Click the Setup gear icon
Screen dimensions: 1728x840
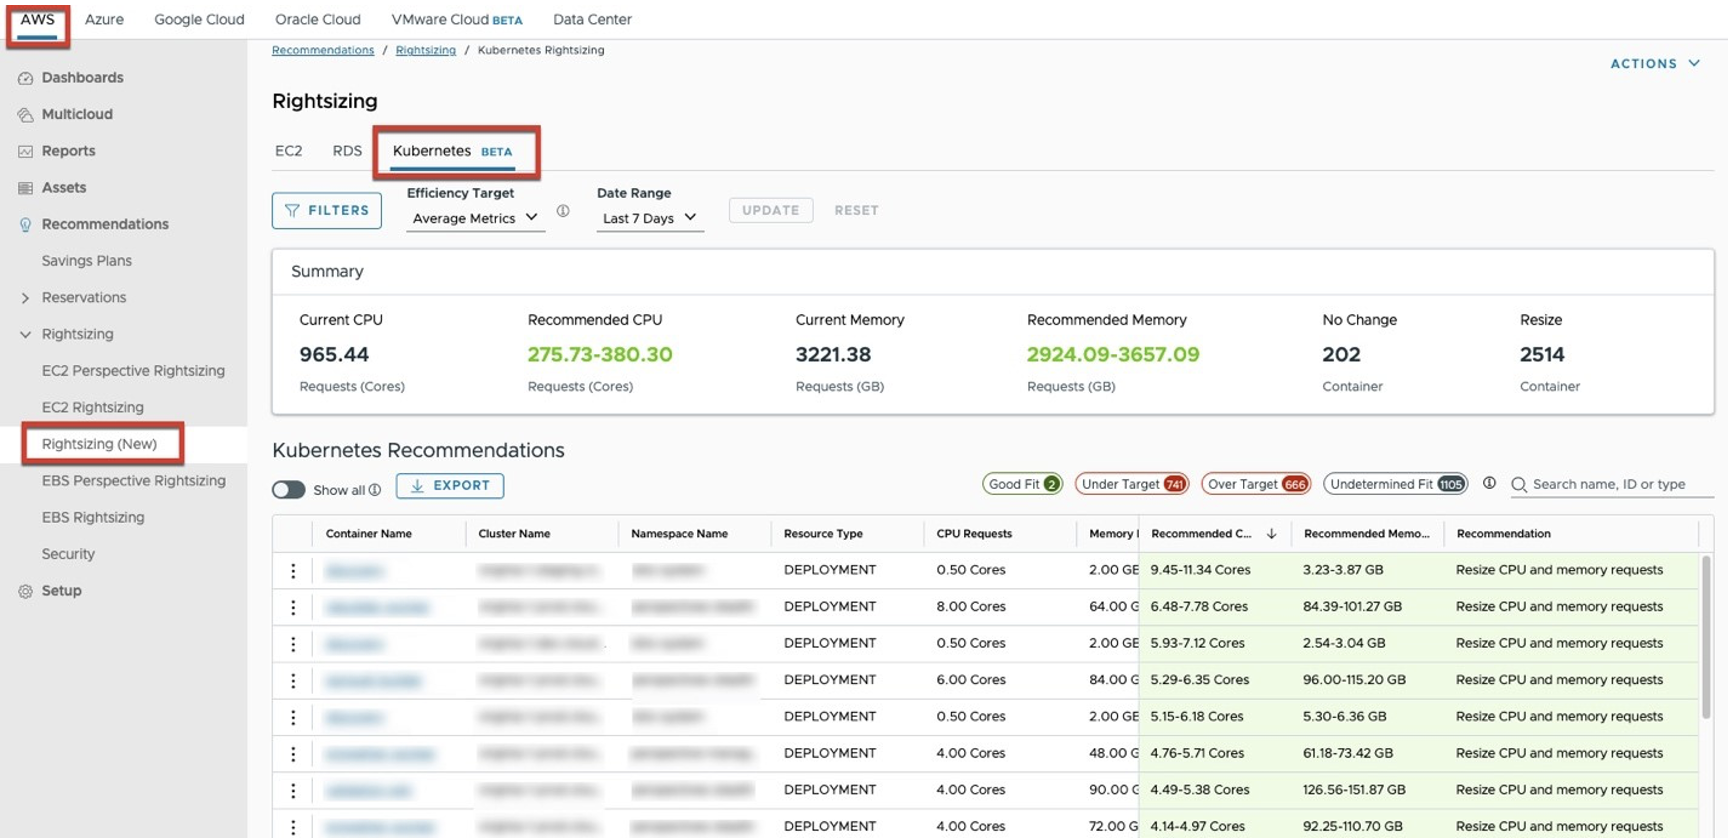click(x=25, y=591)
